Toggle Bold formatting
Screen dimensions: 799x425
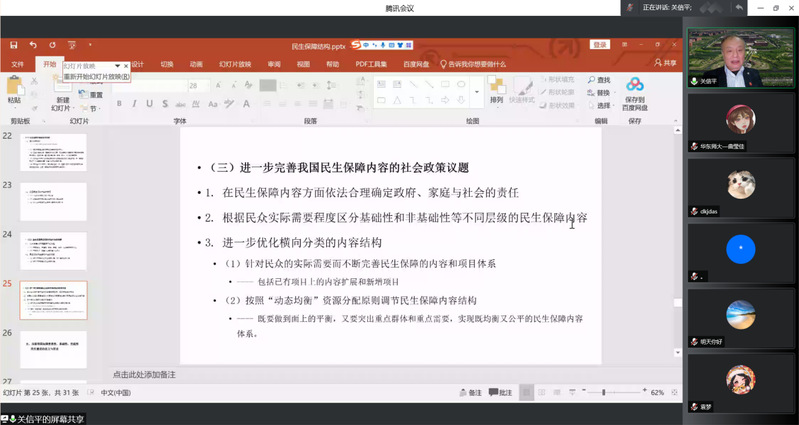point(119,103)
